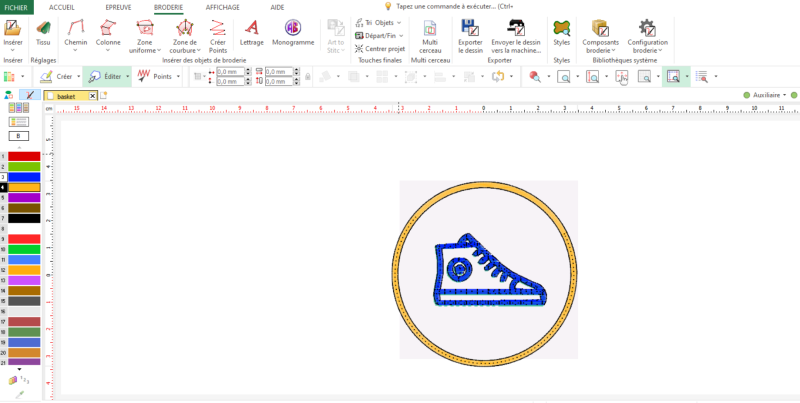Close the basket document tab
The height and width of the screenshot is (403, 800).
pyautogui.click(x=92, y=95)
